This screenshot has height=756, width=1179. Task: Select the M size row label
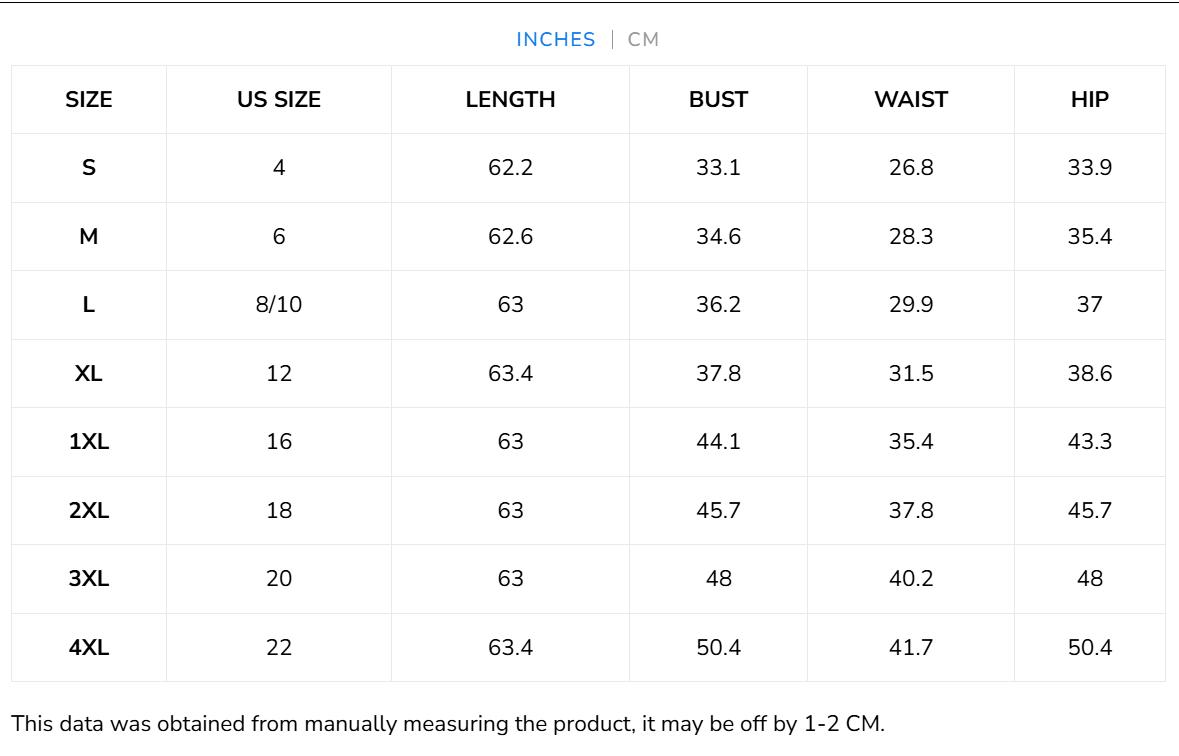89,237
